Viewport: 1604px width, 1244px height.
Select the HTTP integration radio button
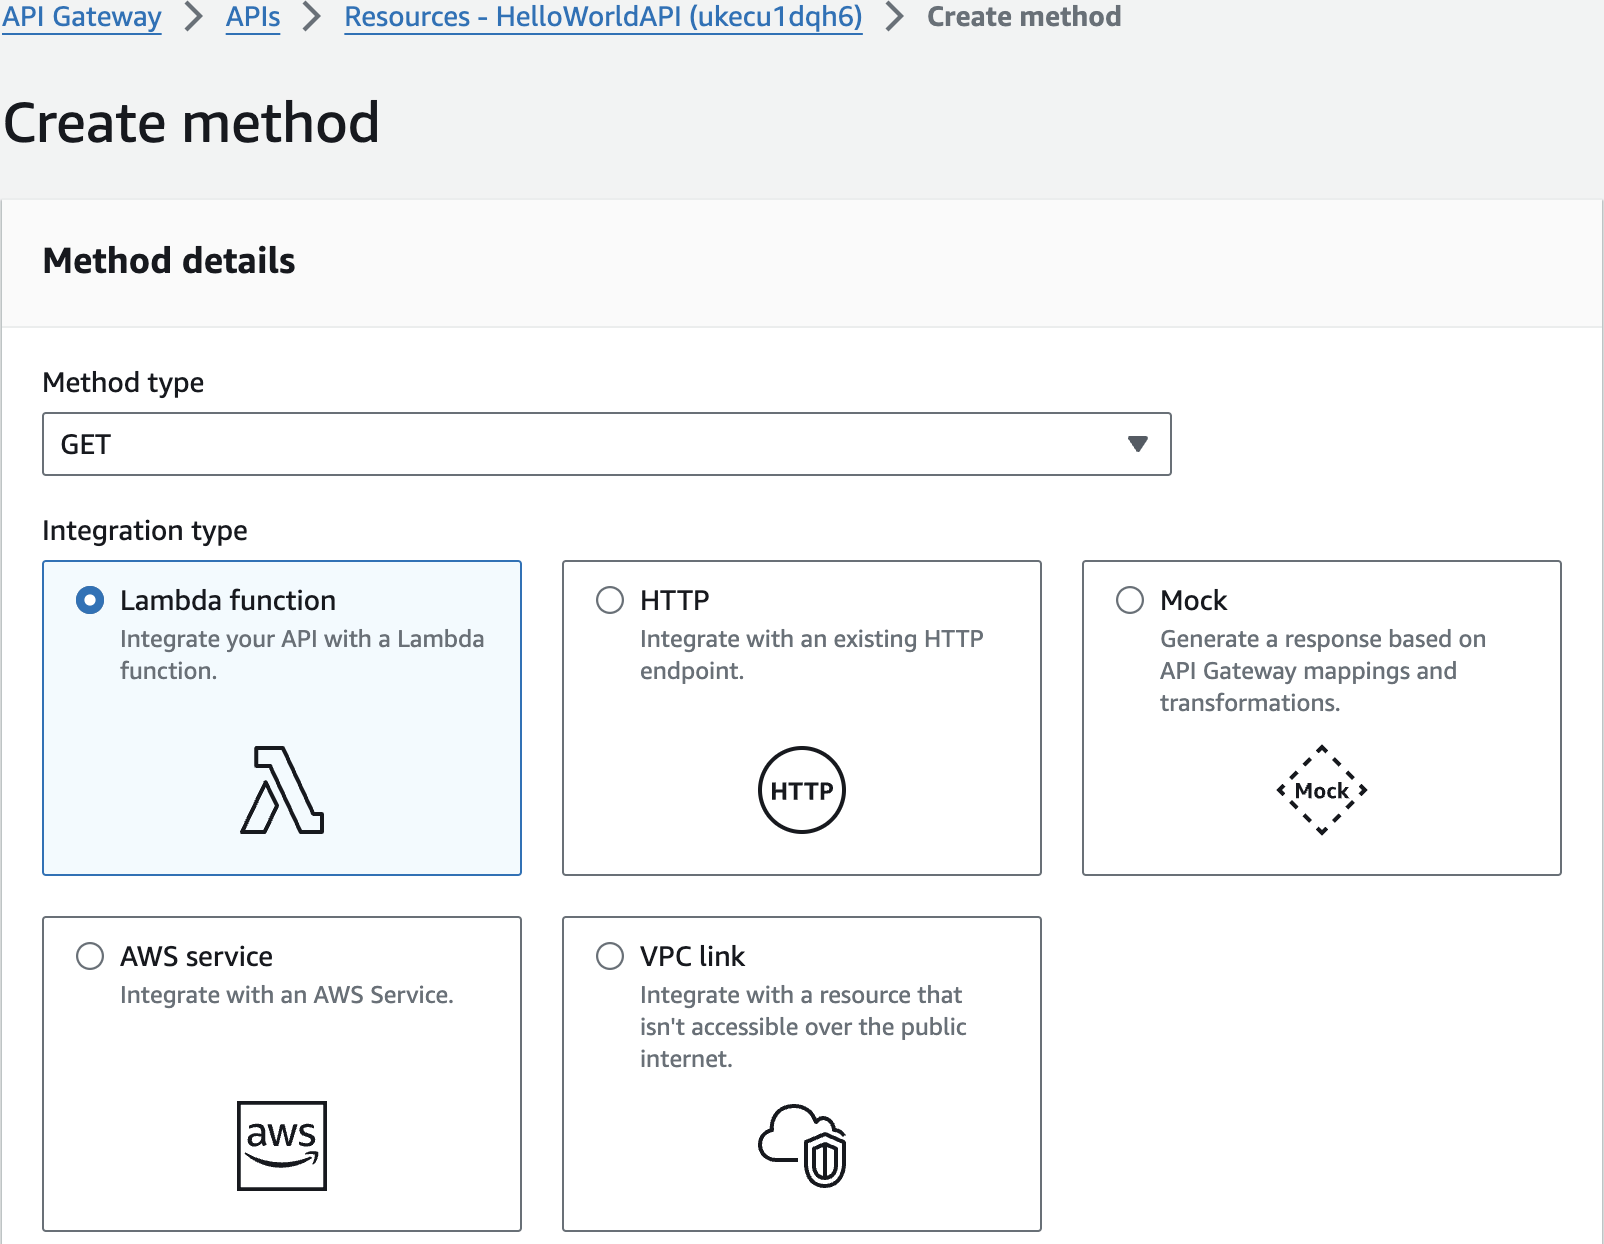(610, 600)
